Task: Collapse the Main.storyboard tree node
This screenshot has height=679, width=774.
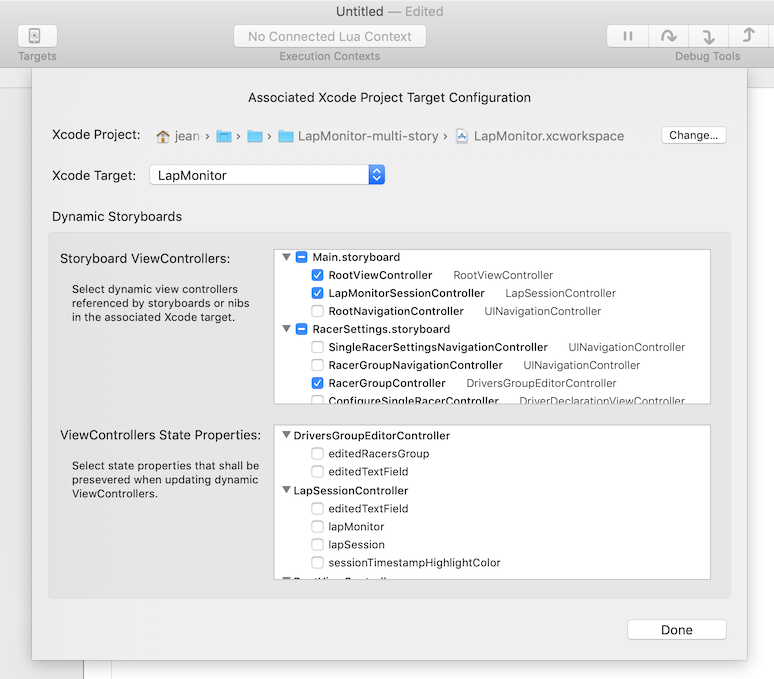Action: 286,257
